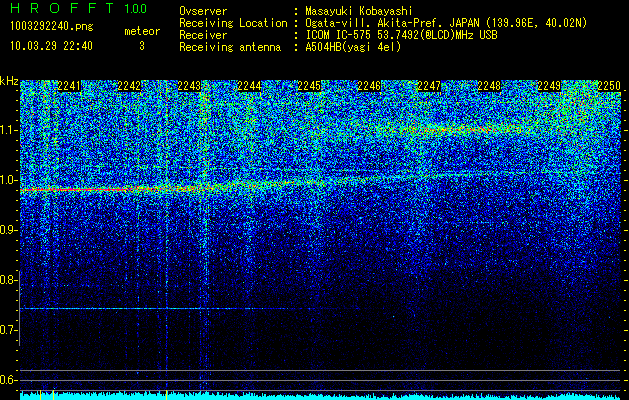The width and height of the screenshot is (629, 400).
Task: Click antenna A504HB(yagi 4el) text
Action: tap(353, 47)
